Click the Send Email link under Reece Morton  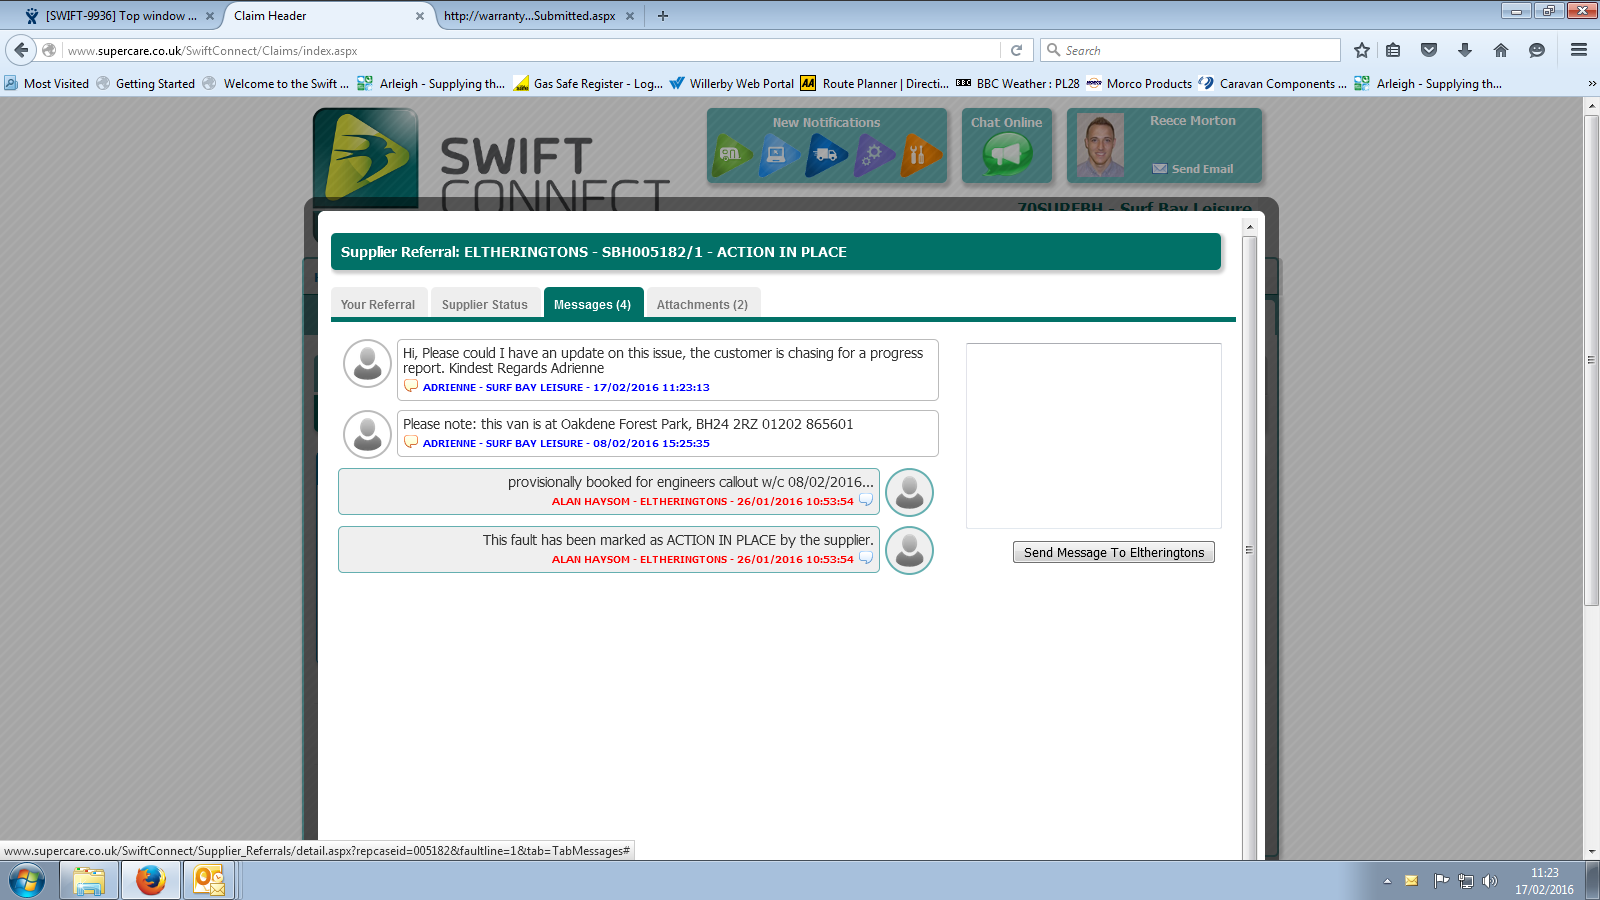[x=1193, y=169]
